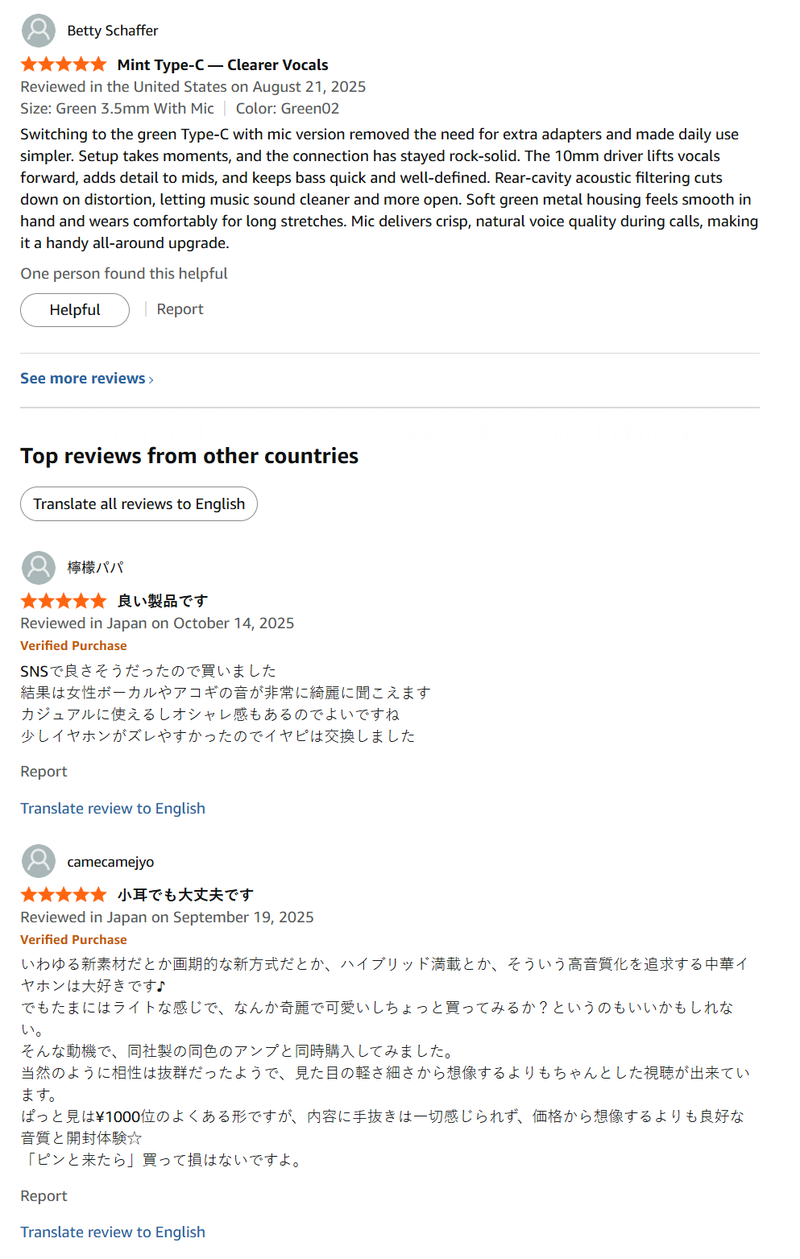Report camecamejyo's review
Viewport: 800px width, 1259px height.
click(44, 1196)
